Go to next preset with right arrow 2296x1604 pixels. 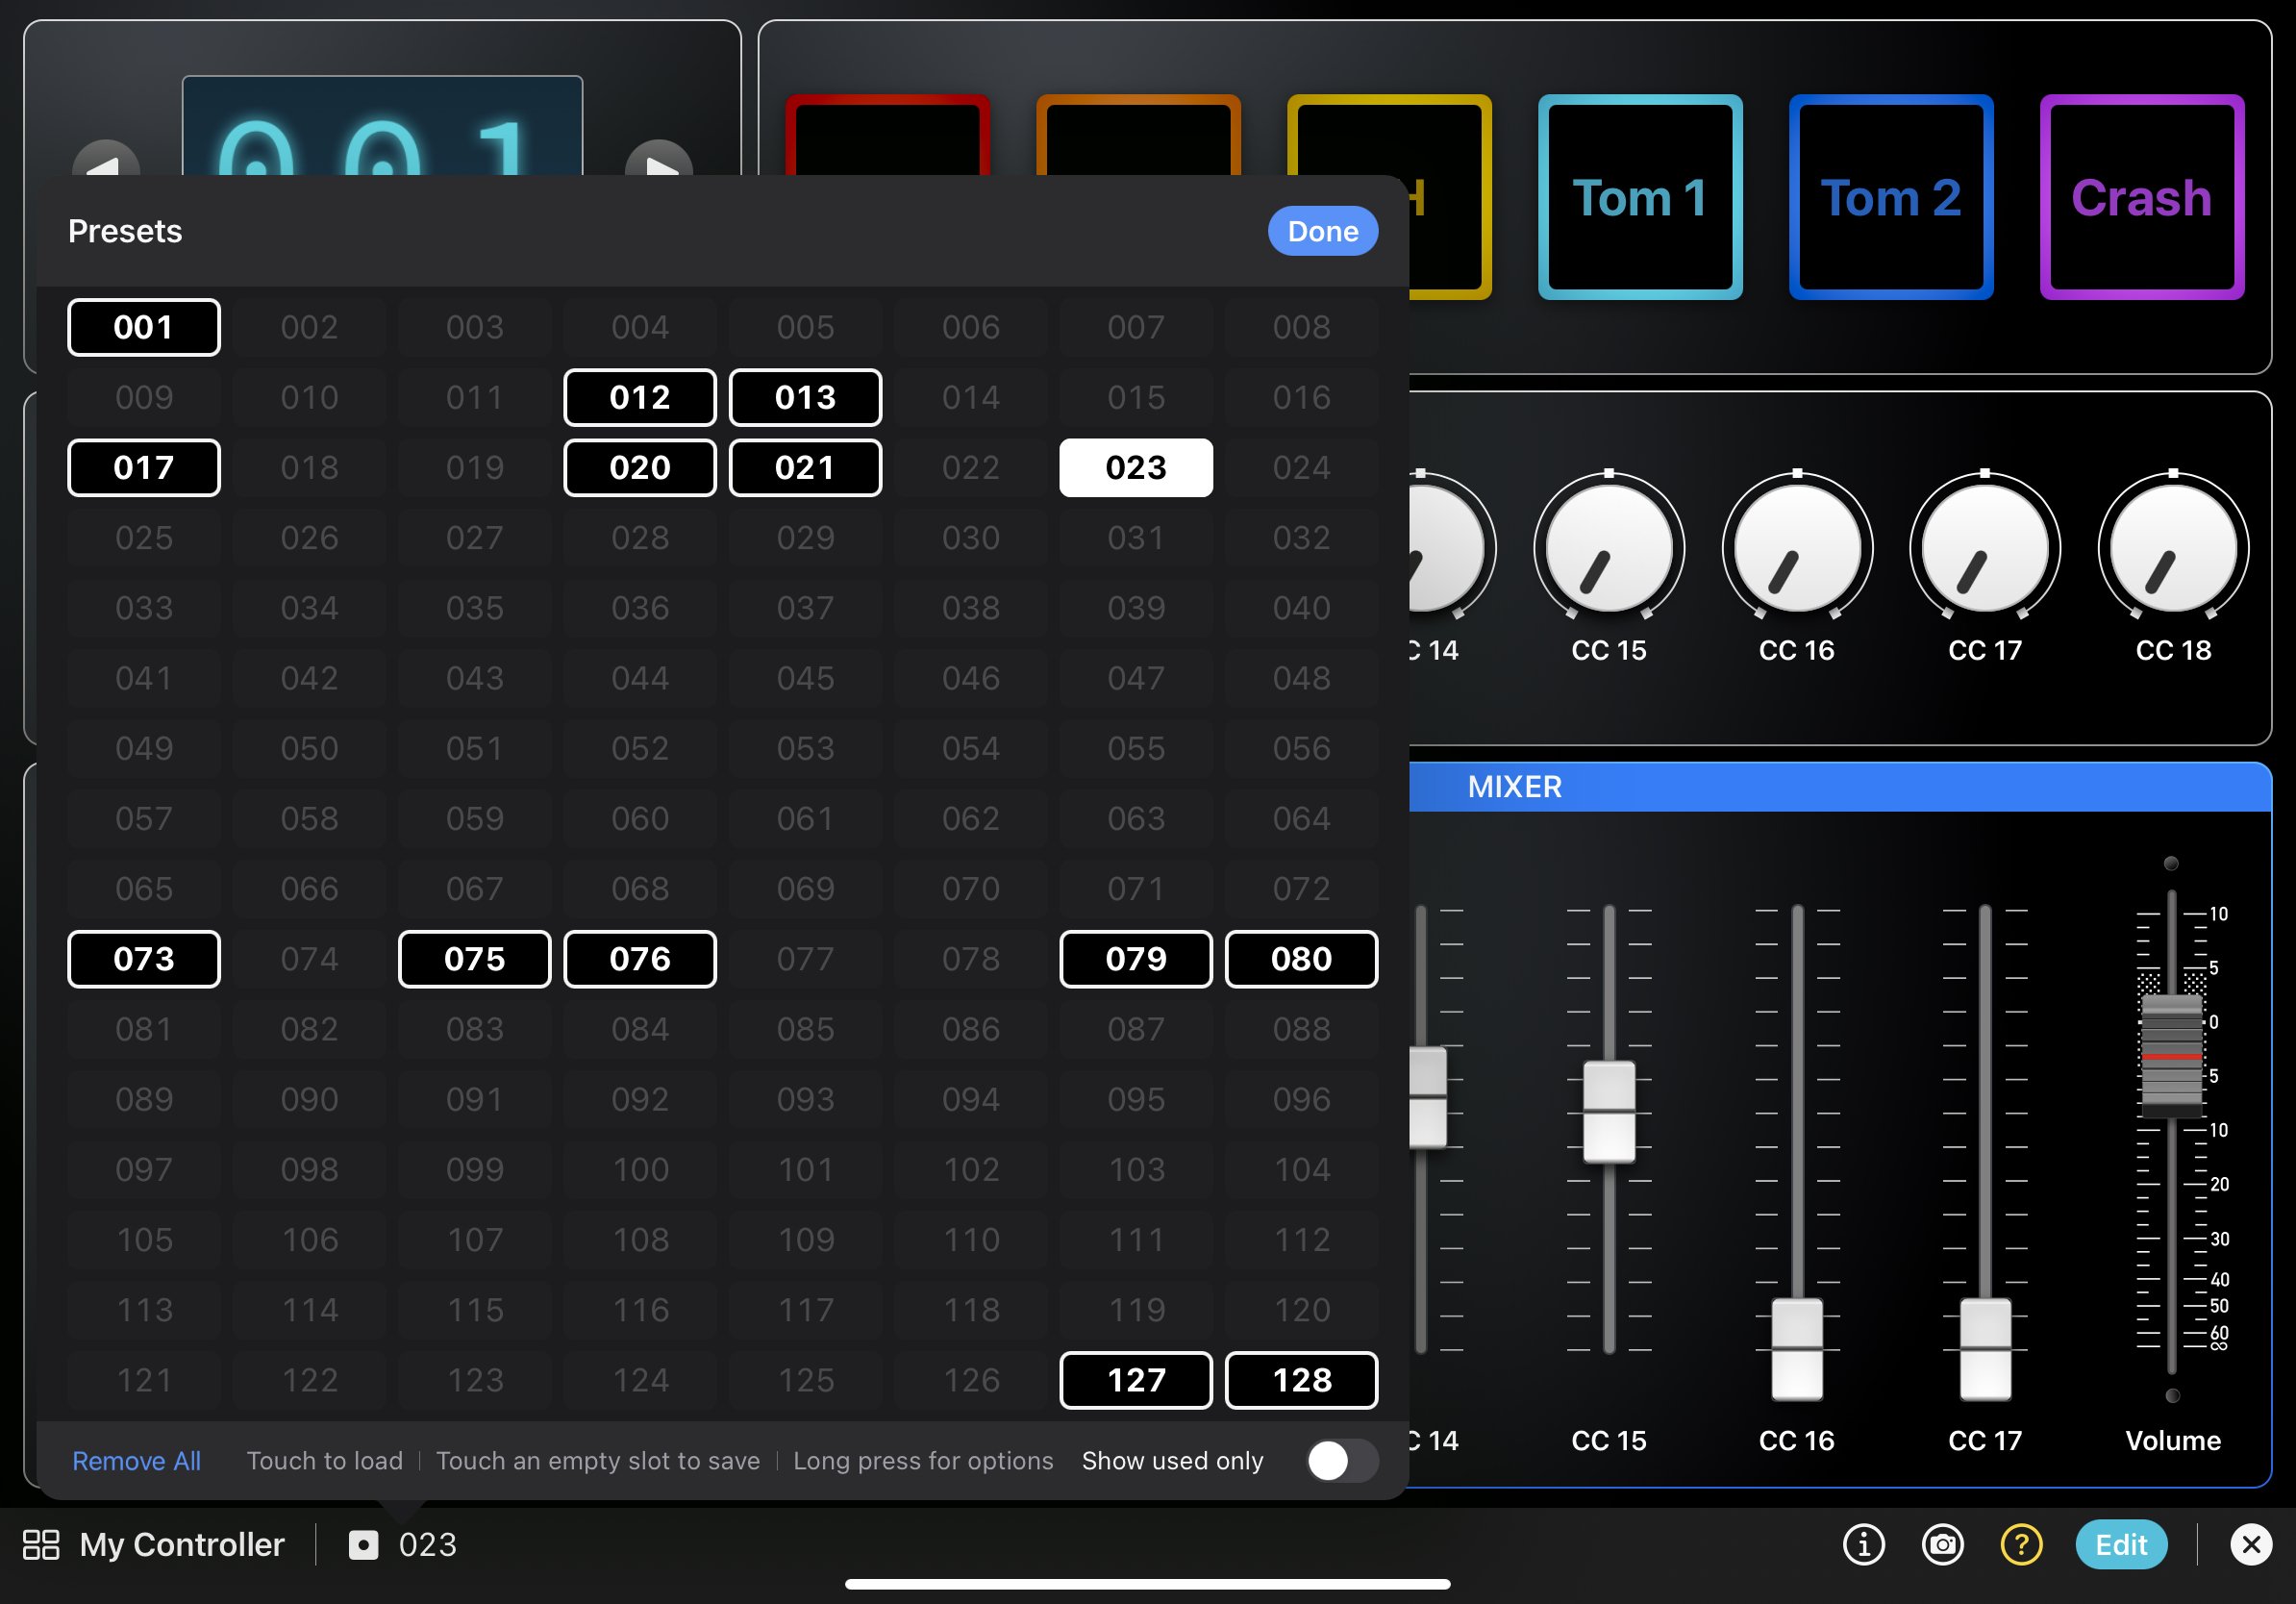coord(659,157)
